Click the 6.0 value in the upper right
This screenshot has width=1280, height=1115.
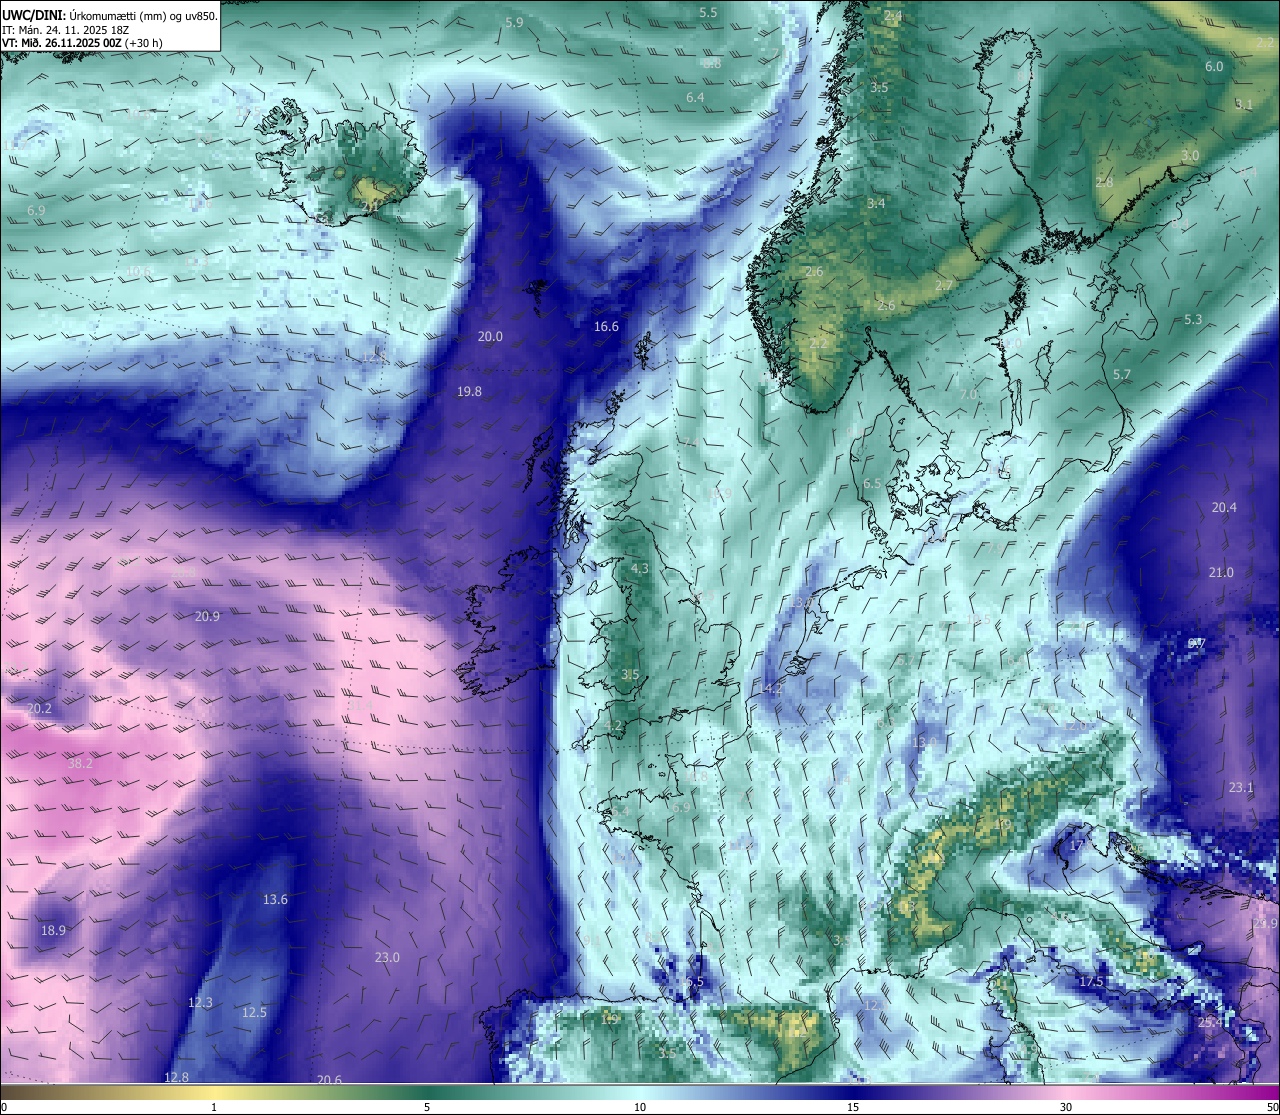1214,67
